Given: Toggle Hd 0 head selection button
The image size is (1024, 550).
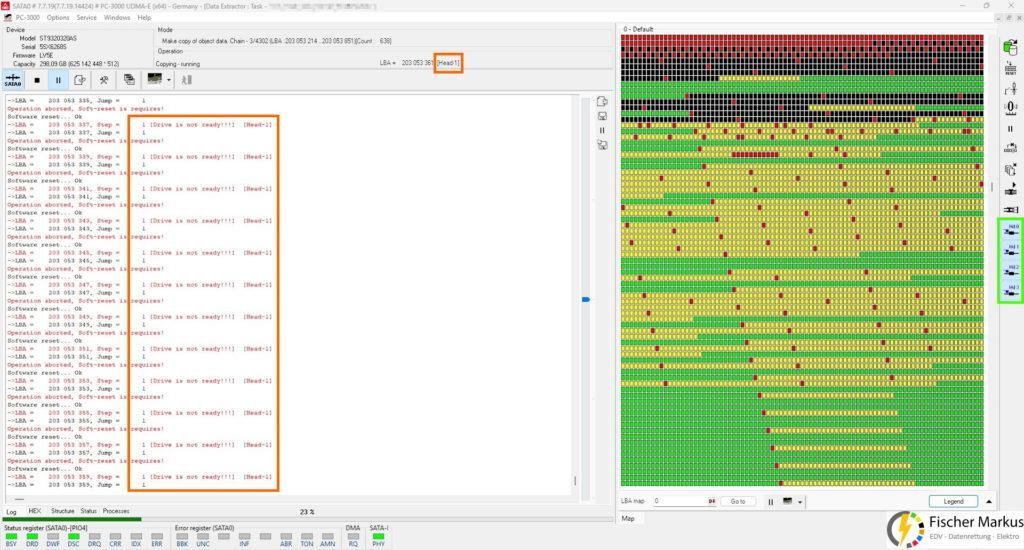Looking at the screenshot, I should point(1011,231).
